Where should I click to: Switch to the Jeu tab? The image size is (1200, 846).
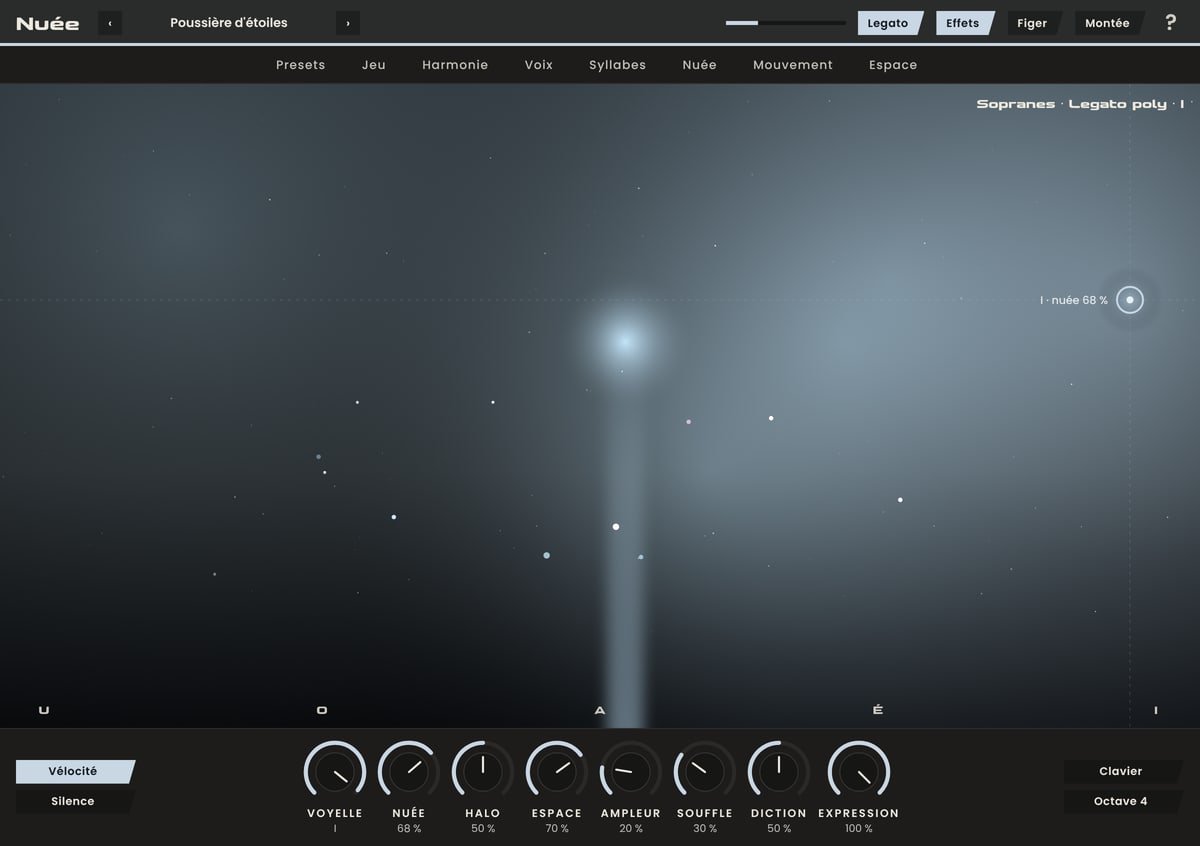(374, 65)
